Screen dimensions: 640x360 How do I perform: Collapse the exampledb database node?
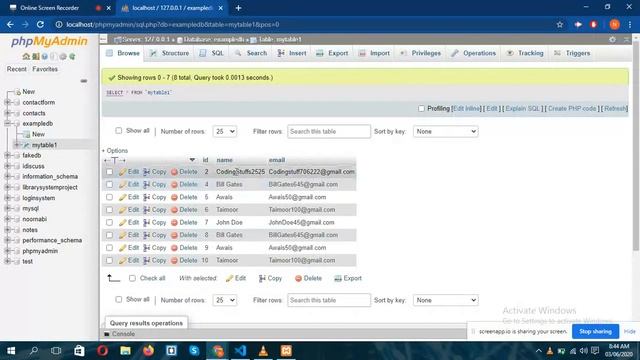coord(7,123)
